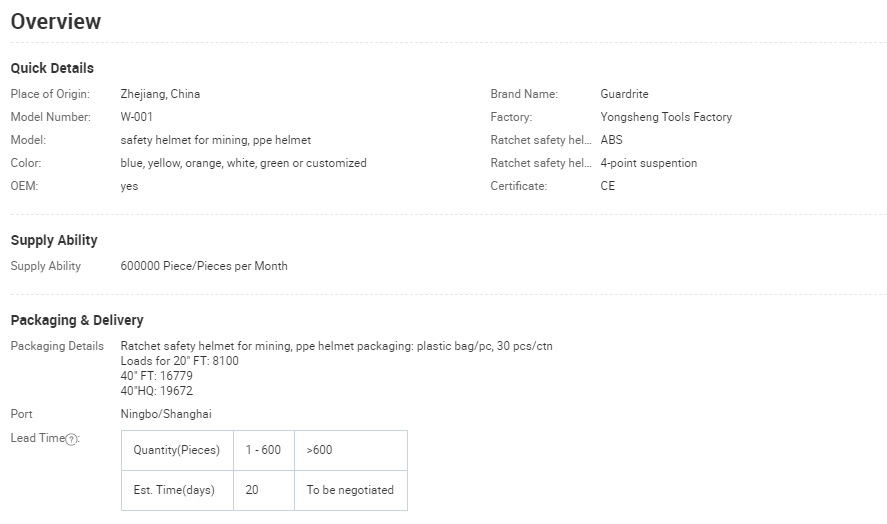Click the Overview heading
This screenshot has height=524, width=887.
pos(56,21)
